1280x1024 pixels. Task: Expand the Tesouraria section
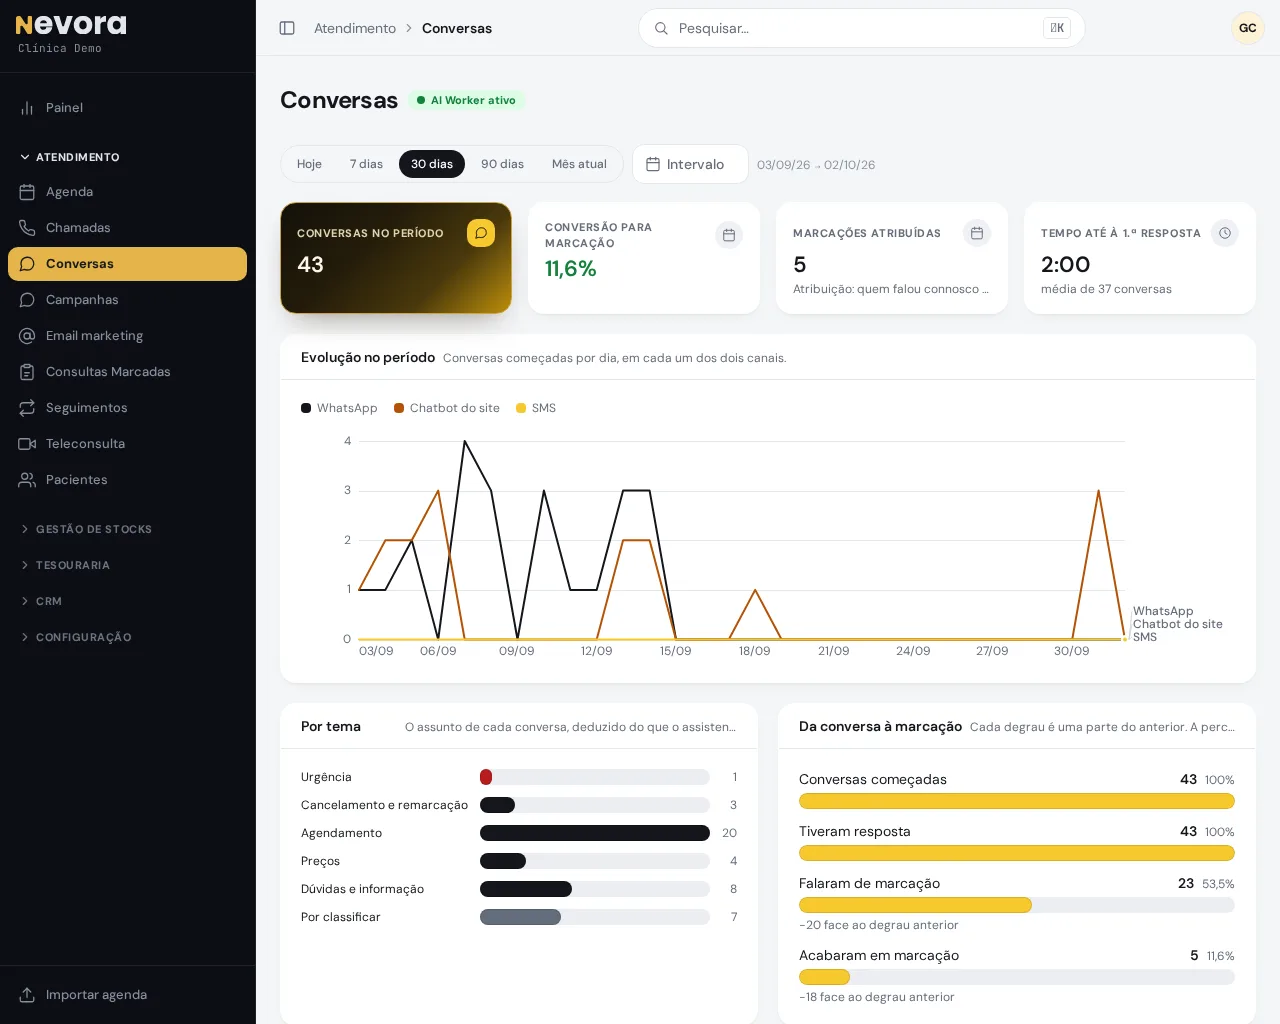click(65, 565)
